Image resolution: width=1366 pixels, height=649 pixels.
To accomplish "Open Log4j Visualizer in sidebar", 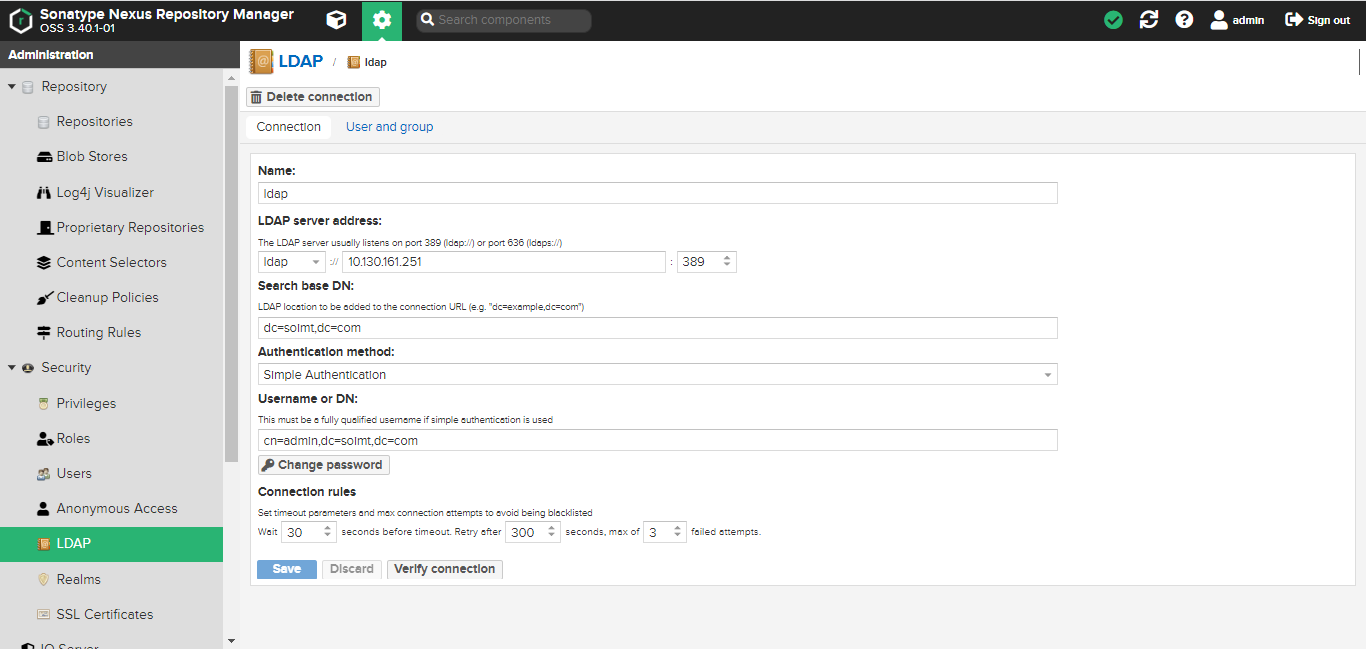I will coord(105,192).
